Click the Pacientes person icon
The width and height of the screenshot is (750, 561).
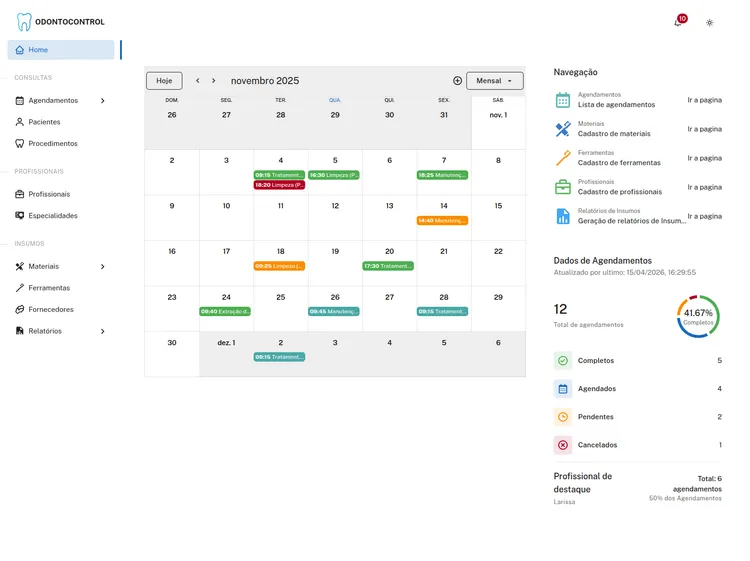tap(20, 122)
